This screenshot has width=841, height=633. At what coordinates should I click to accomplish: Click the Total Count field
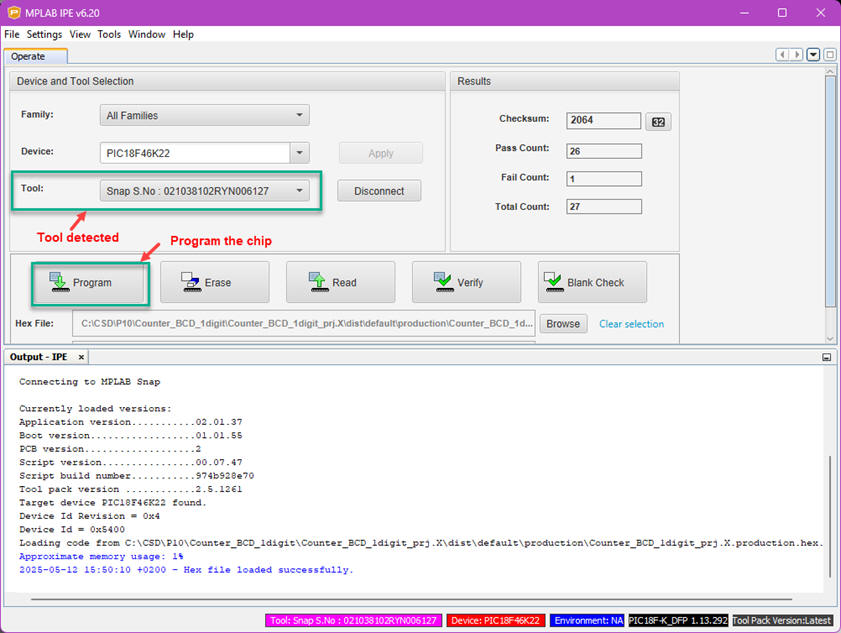tap(604, 207)
